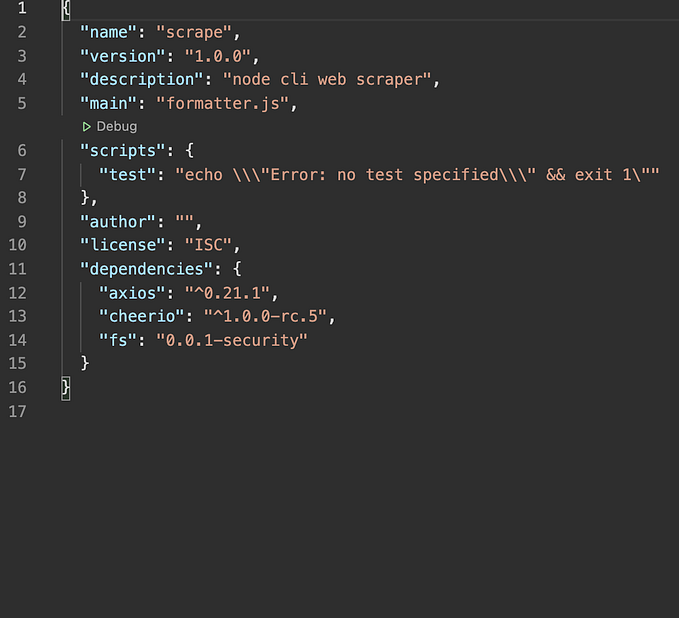Click the "^1.0.0-rc.5" cheerio version
679x618 pixels.
265,316
